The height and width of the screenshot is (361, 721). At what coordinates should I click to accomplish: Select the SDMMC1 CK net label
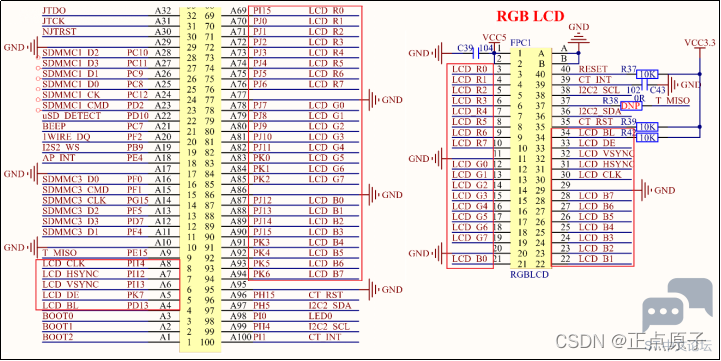(70, 95)
